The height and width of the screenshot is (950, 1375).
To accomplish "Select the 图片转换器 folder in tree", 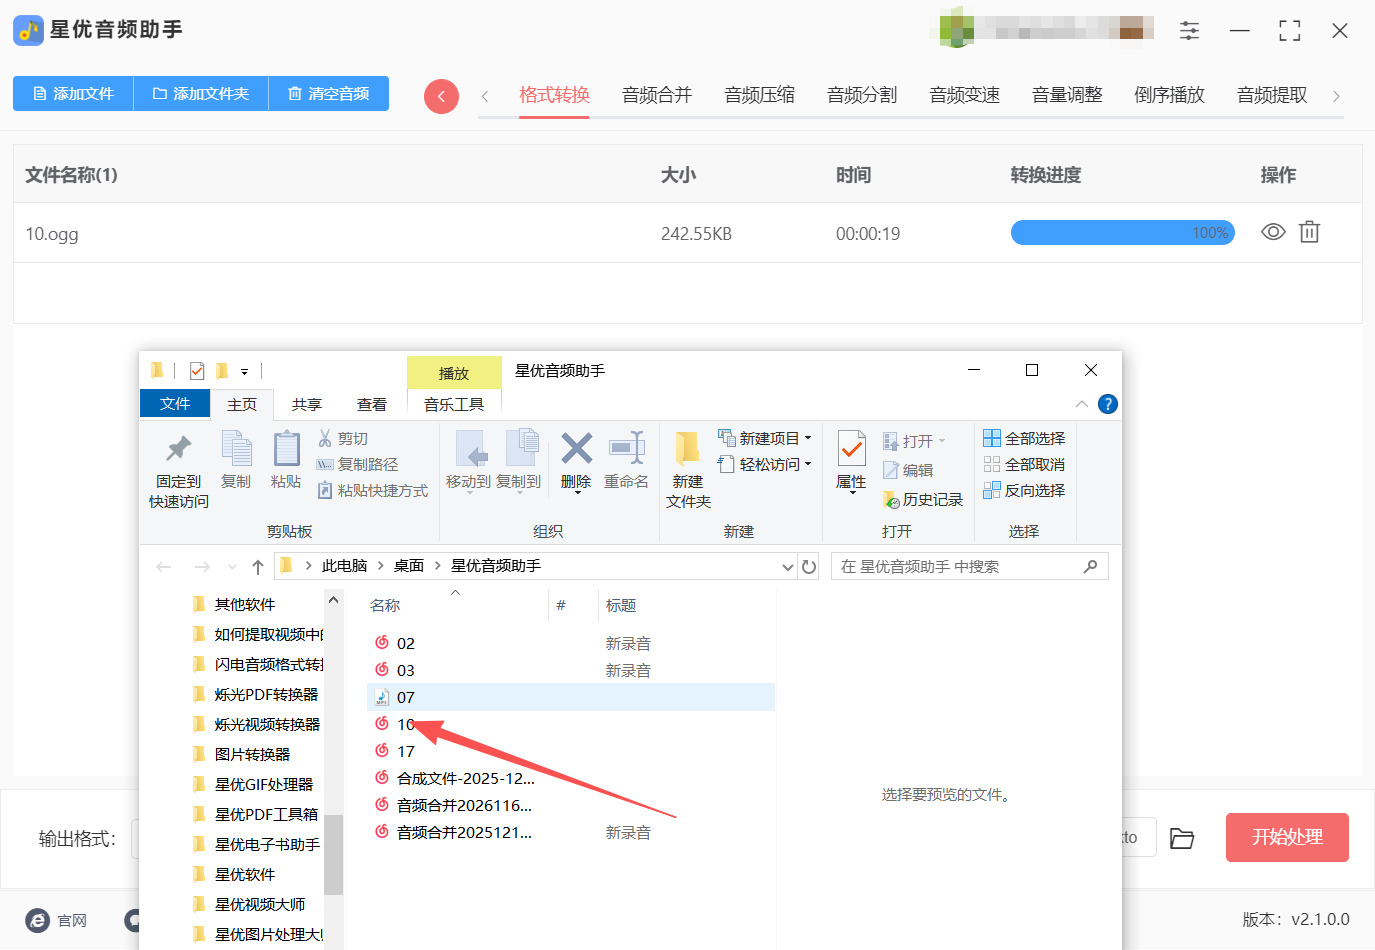I will [x=252, y=754].
